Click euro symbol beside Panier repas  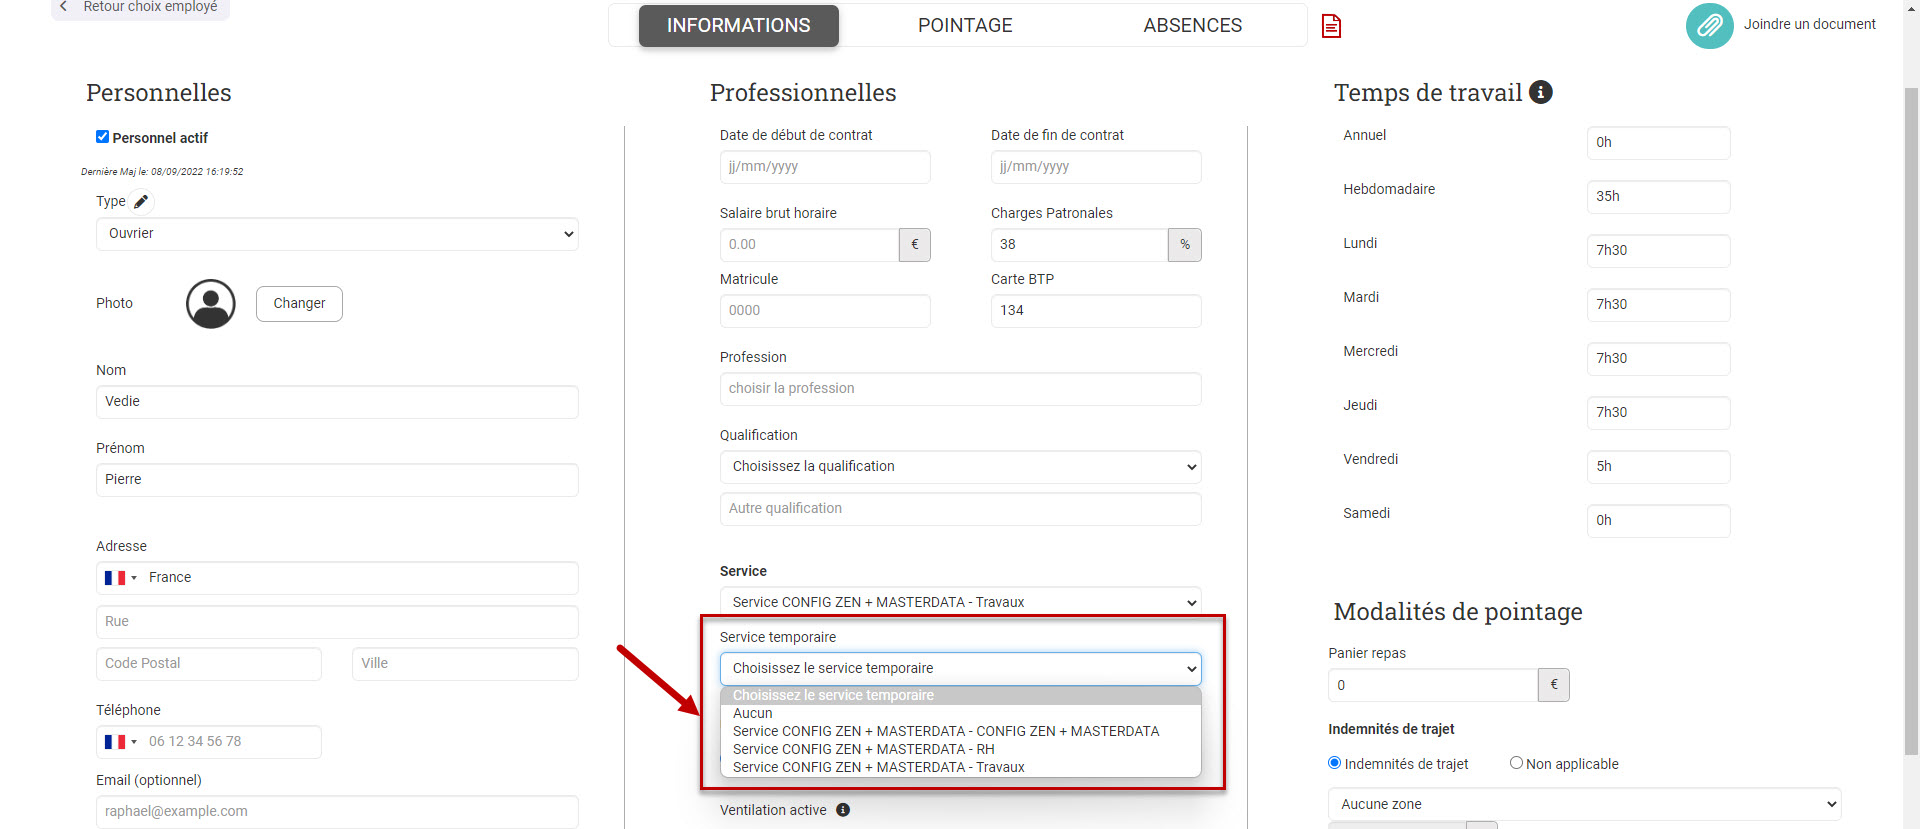click(x=1554, y=685)
